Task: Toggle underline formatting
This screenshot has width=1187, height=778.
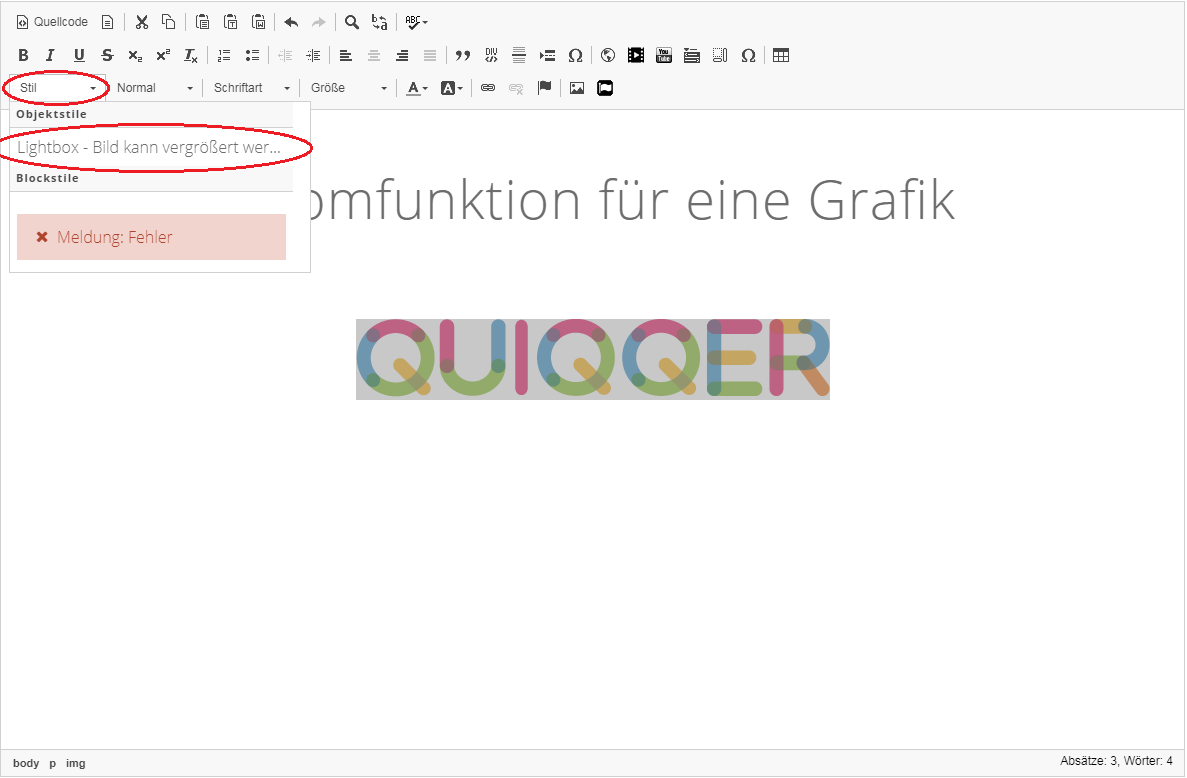Action: click(79, 55)
